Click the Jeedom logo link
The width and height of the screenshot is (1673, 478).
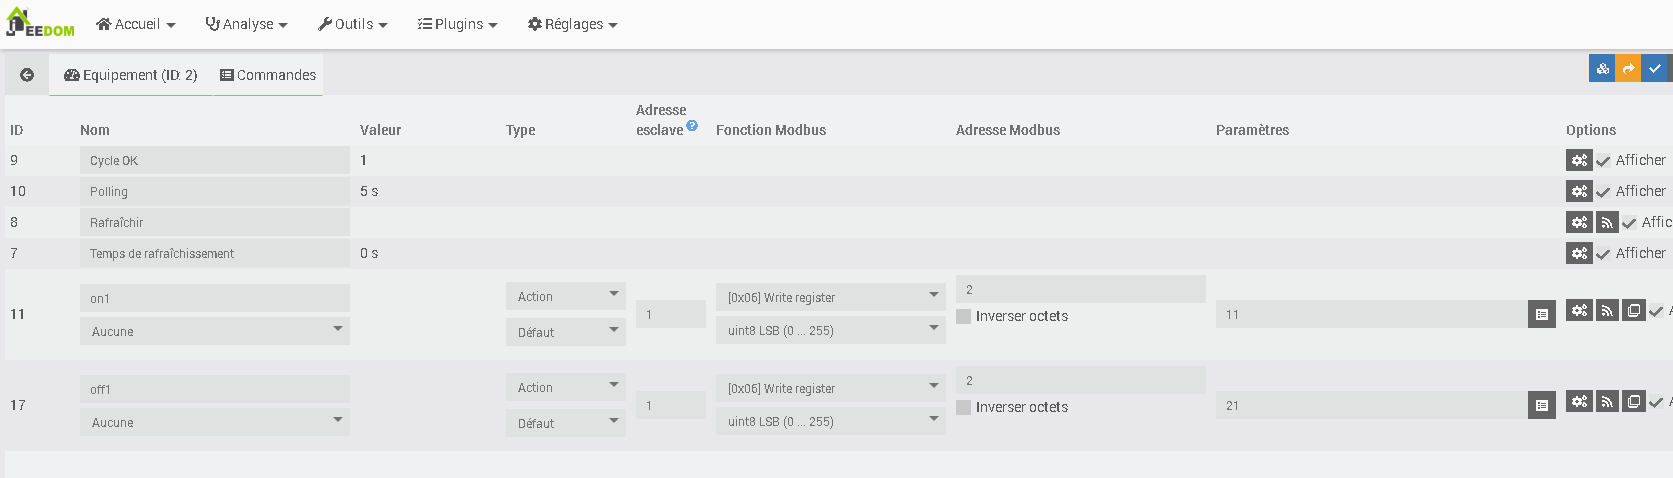pyautogui.click(x=40, y=23)
